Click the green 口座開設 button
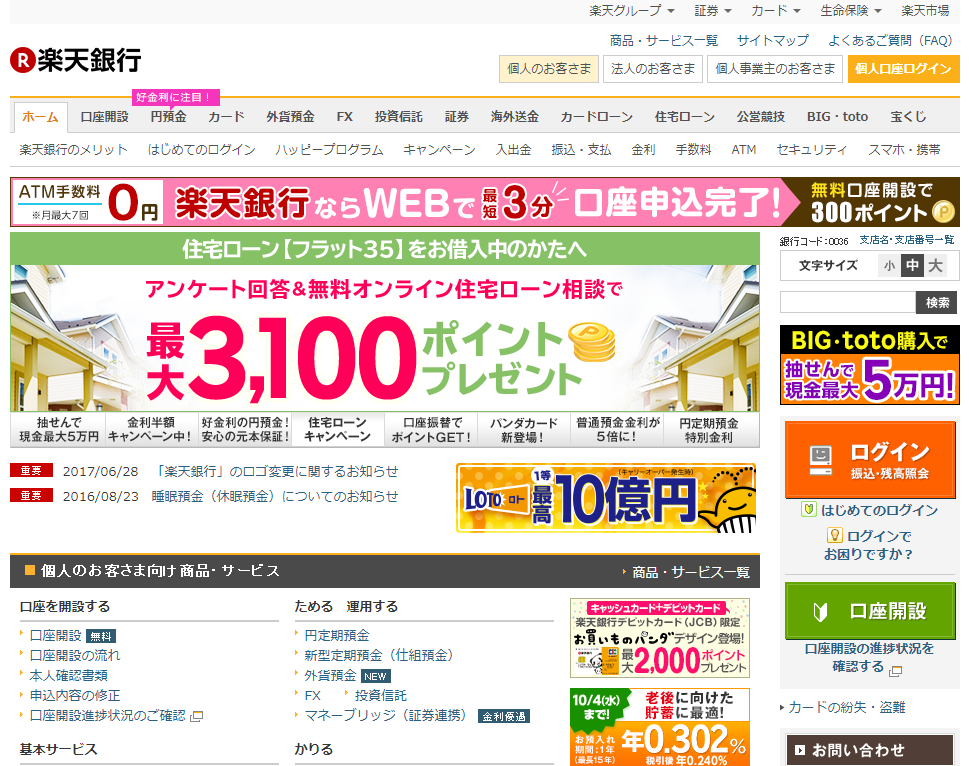969x766 pixels. coord(870,611)
